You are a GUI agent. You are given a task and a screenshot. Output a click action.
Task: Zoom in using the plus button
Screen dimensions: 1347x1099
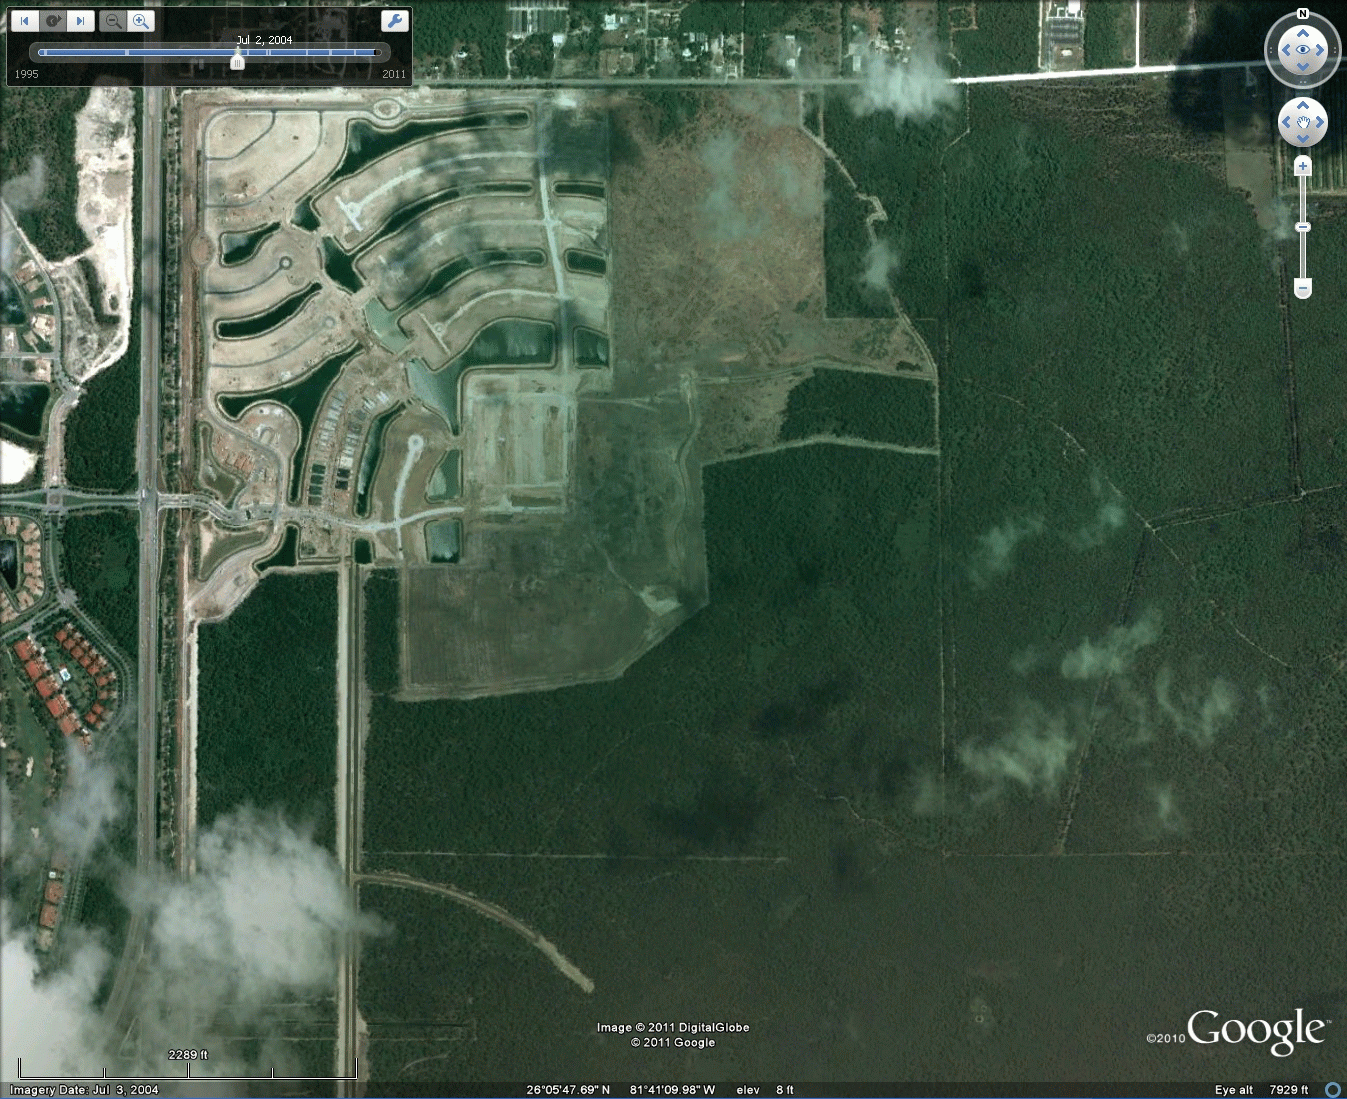tap(1302, 167)
